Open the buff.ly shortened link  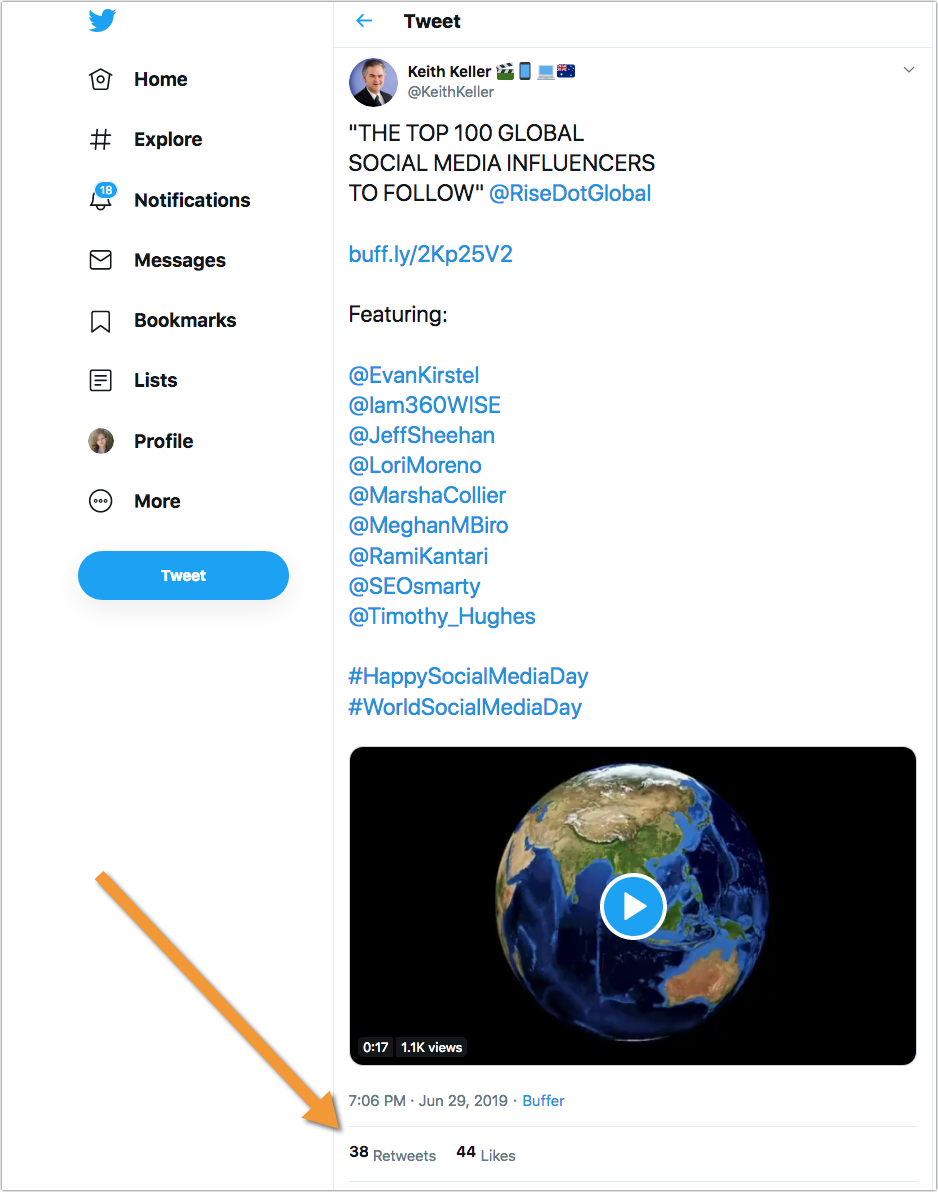(x=429, y=253)
